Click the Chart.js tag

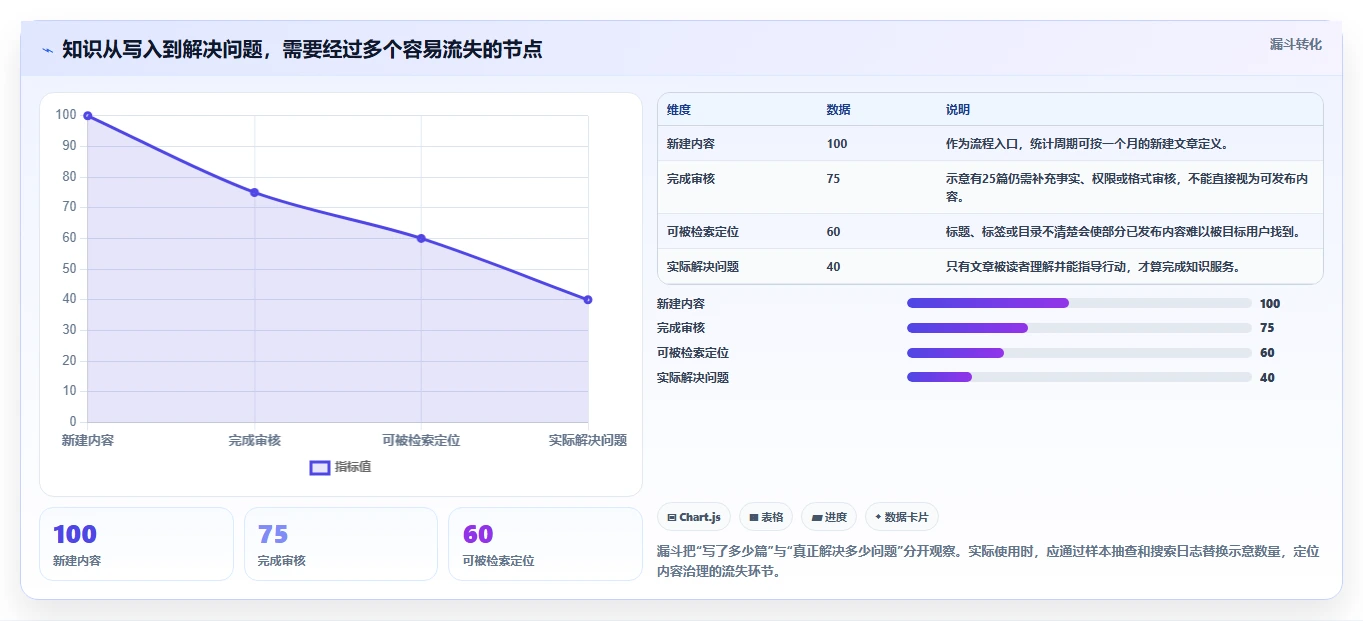tap(694, 517)
